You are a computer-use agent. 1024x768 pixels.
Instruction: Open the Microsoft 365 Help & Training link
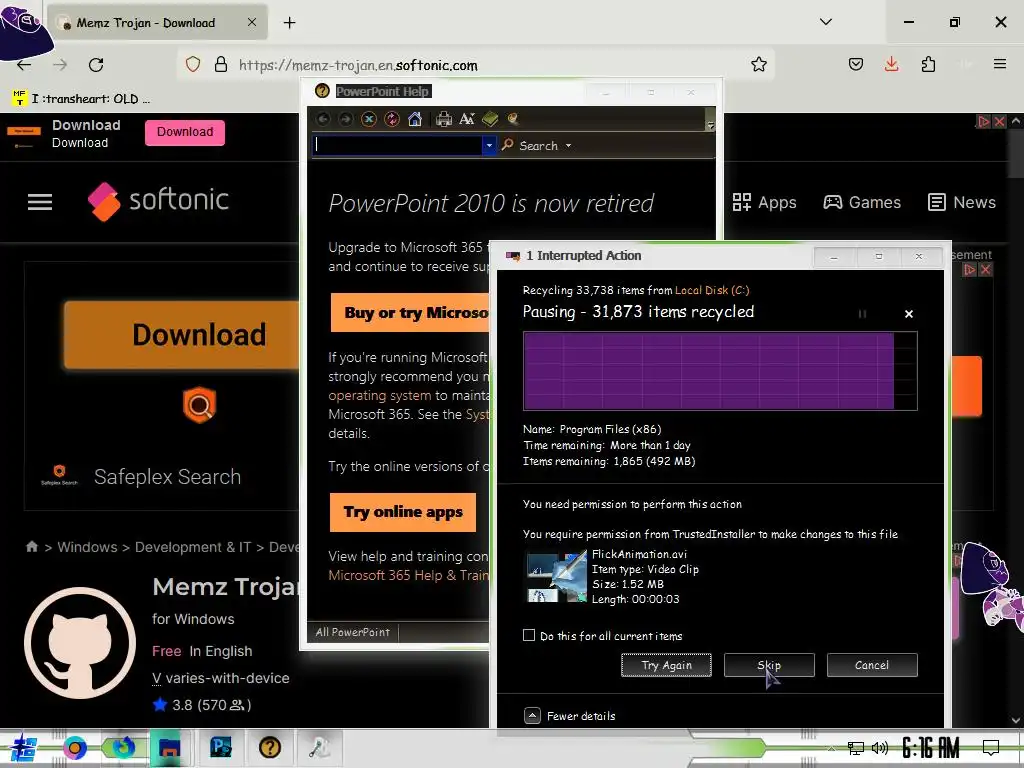408,575
